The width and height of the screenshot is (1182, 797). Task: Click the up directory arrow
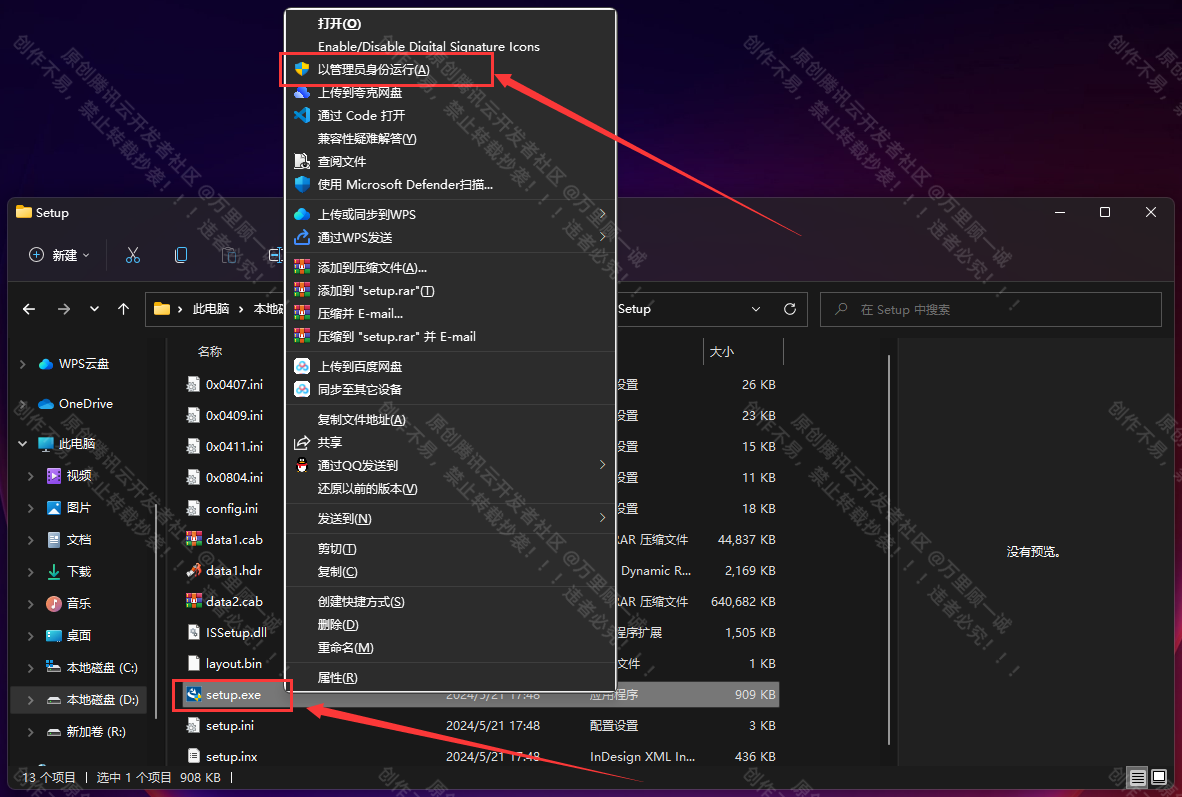point(123,309)
